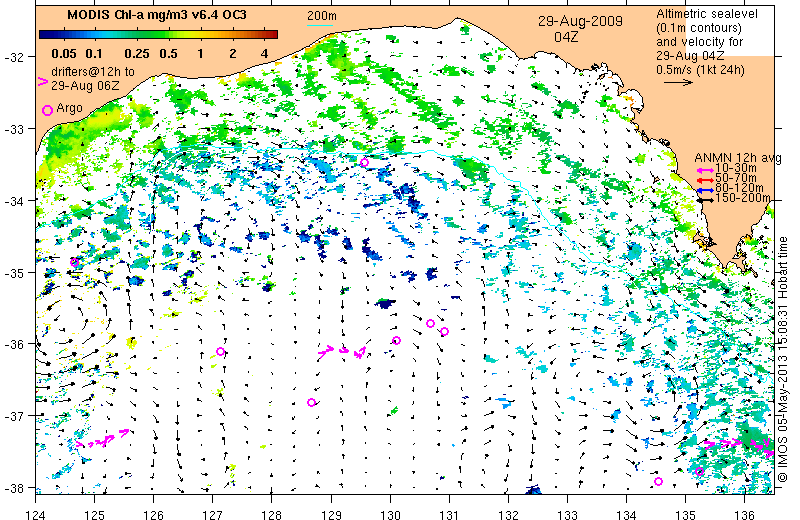Select the Argo float near 134.5E 37.9S
The image size is (800, 520).
[658, 482]
